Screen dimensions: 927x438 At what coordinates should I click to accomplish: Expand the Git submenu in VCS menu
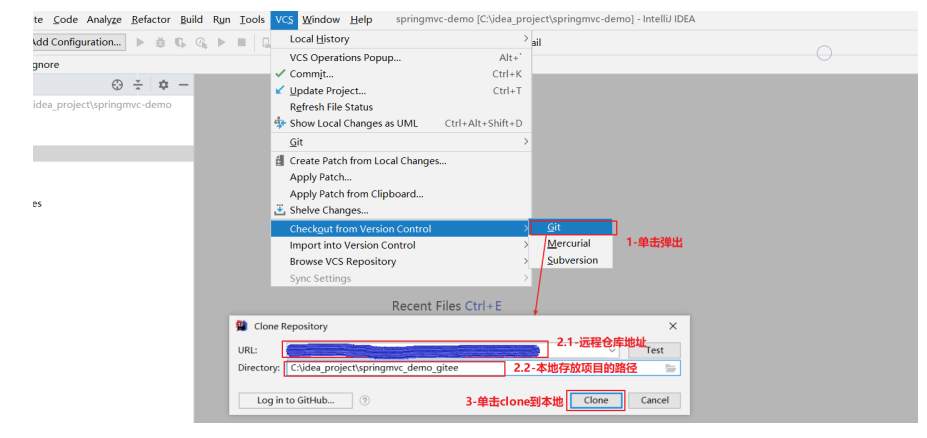click(x=526, y=142)
